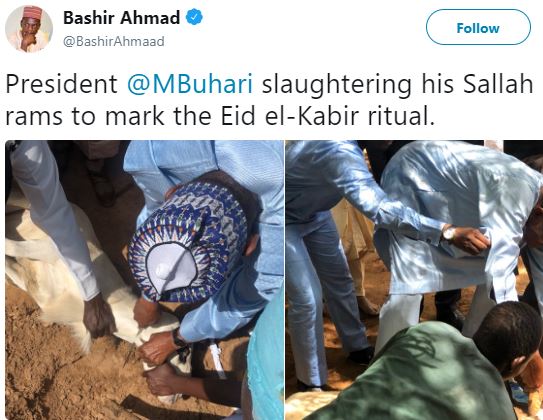Open the @BashirAhmaad handle
543x420 pixels.
tap(114, 42)
